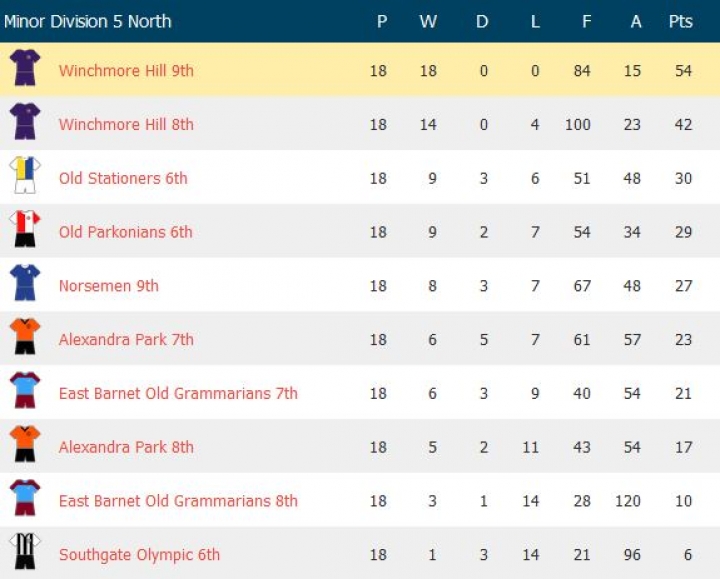Open Winchmore Hill 8th team link
Screen dimensions: 720x579
(126, 125)
